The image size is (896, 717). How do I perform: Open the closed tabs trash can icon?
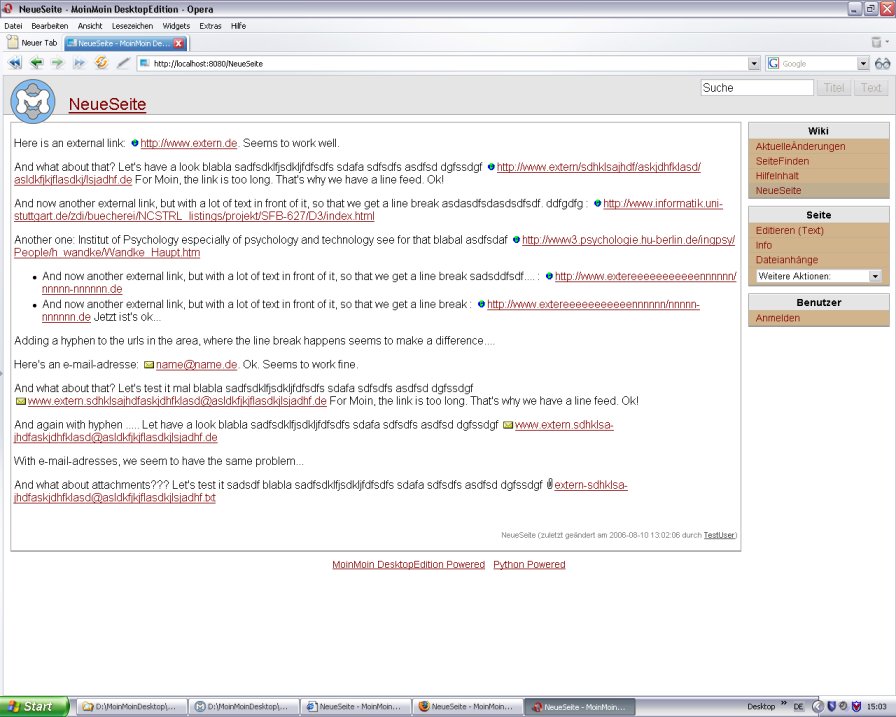tap(877, 43)
